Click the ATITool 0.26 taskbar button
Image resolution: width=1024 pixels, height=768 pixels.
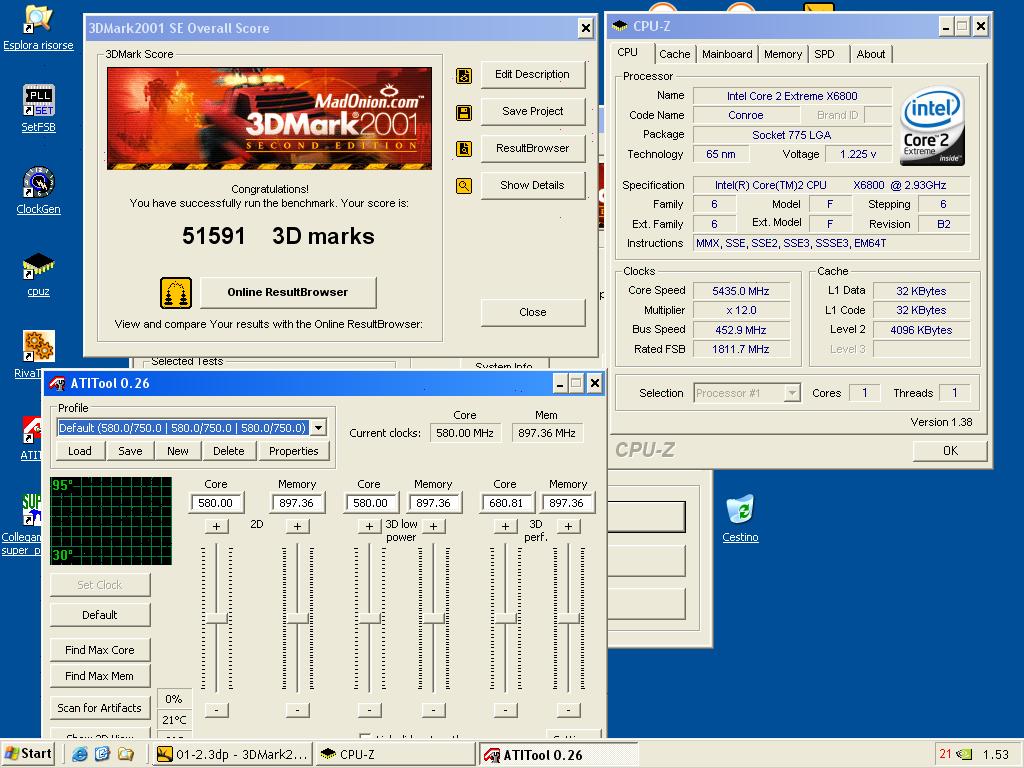pos(558,754)
